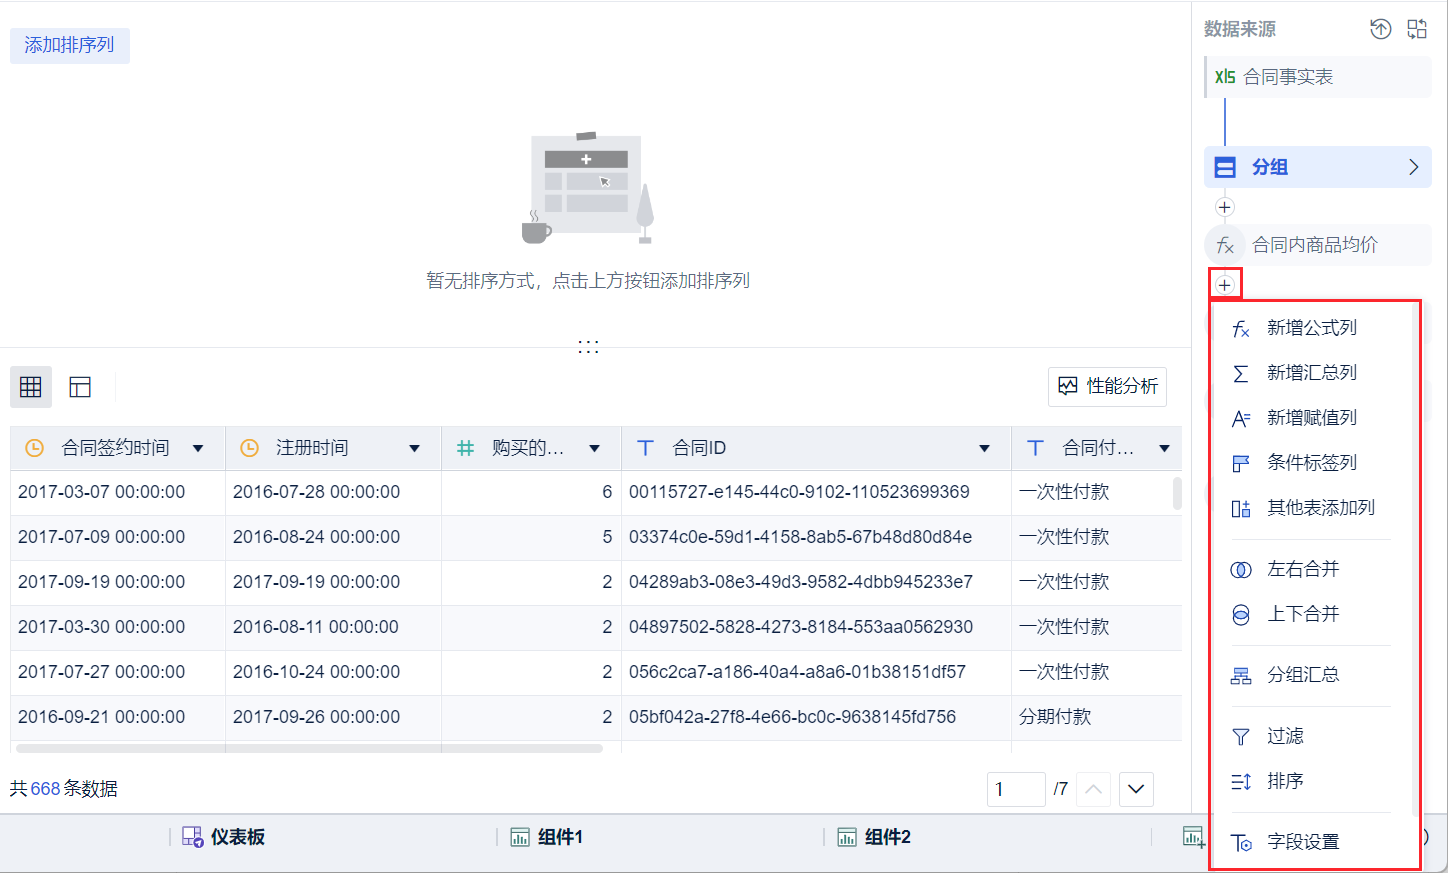Viewport: 1448px width, 873px height.
Task: Select cell 2016-07-28 00:00:00
Action: 333,492
